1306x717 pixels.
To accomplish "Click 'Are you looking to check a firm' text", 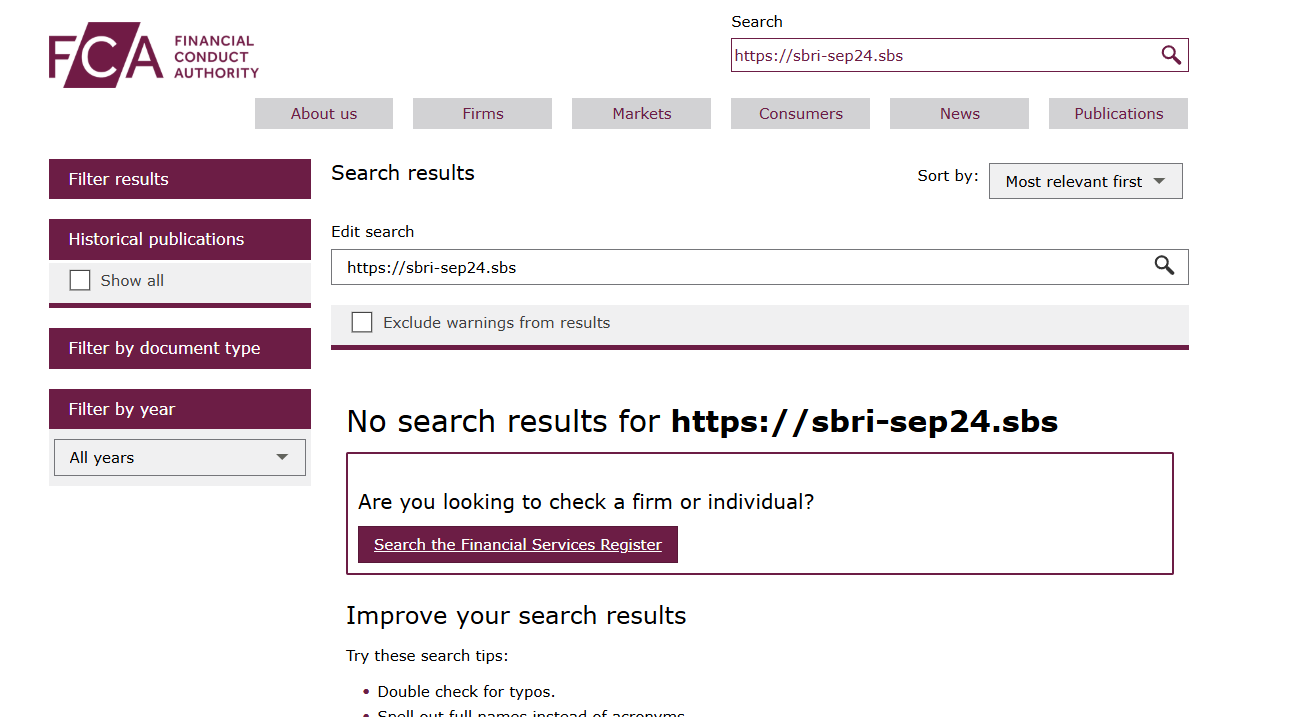I will click(586, 502).
